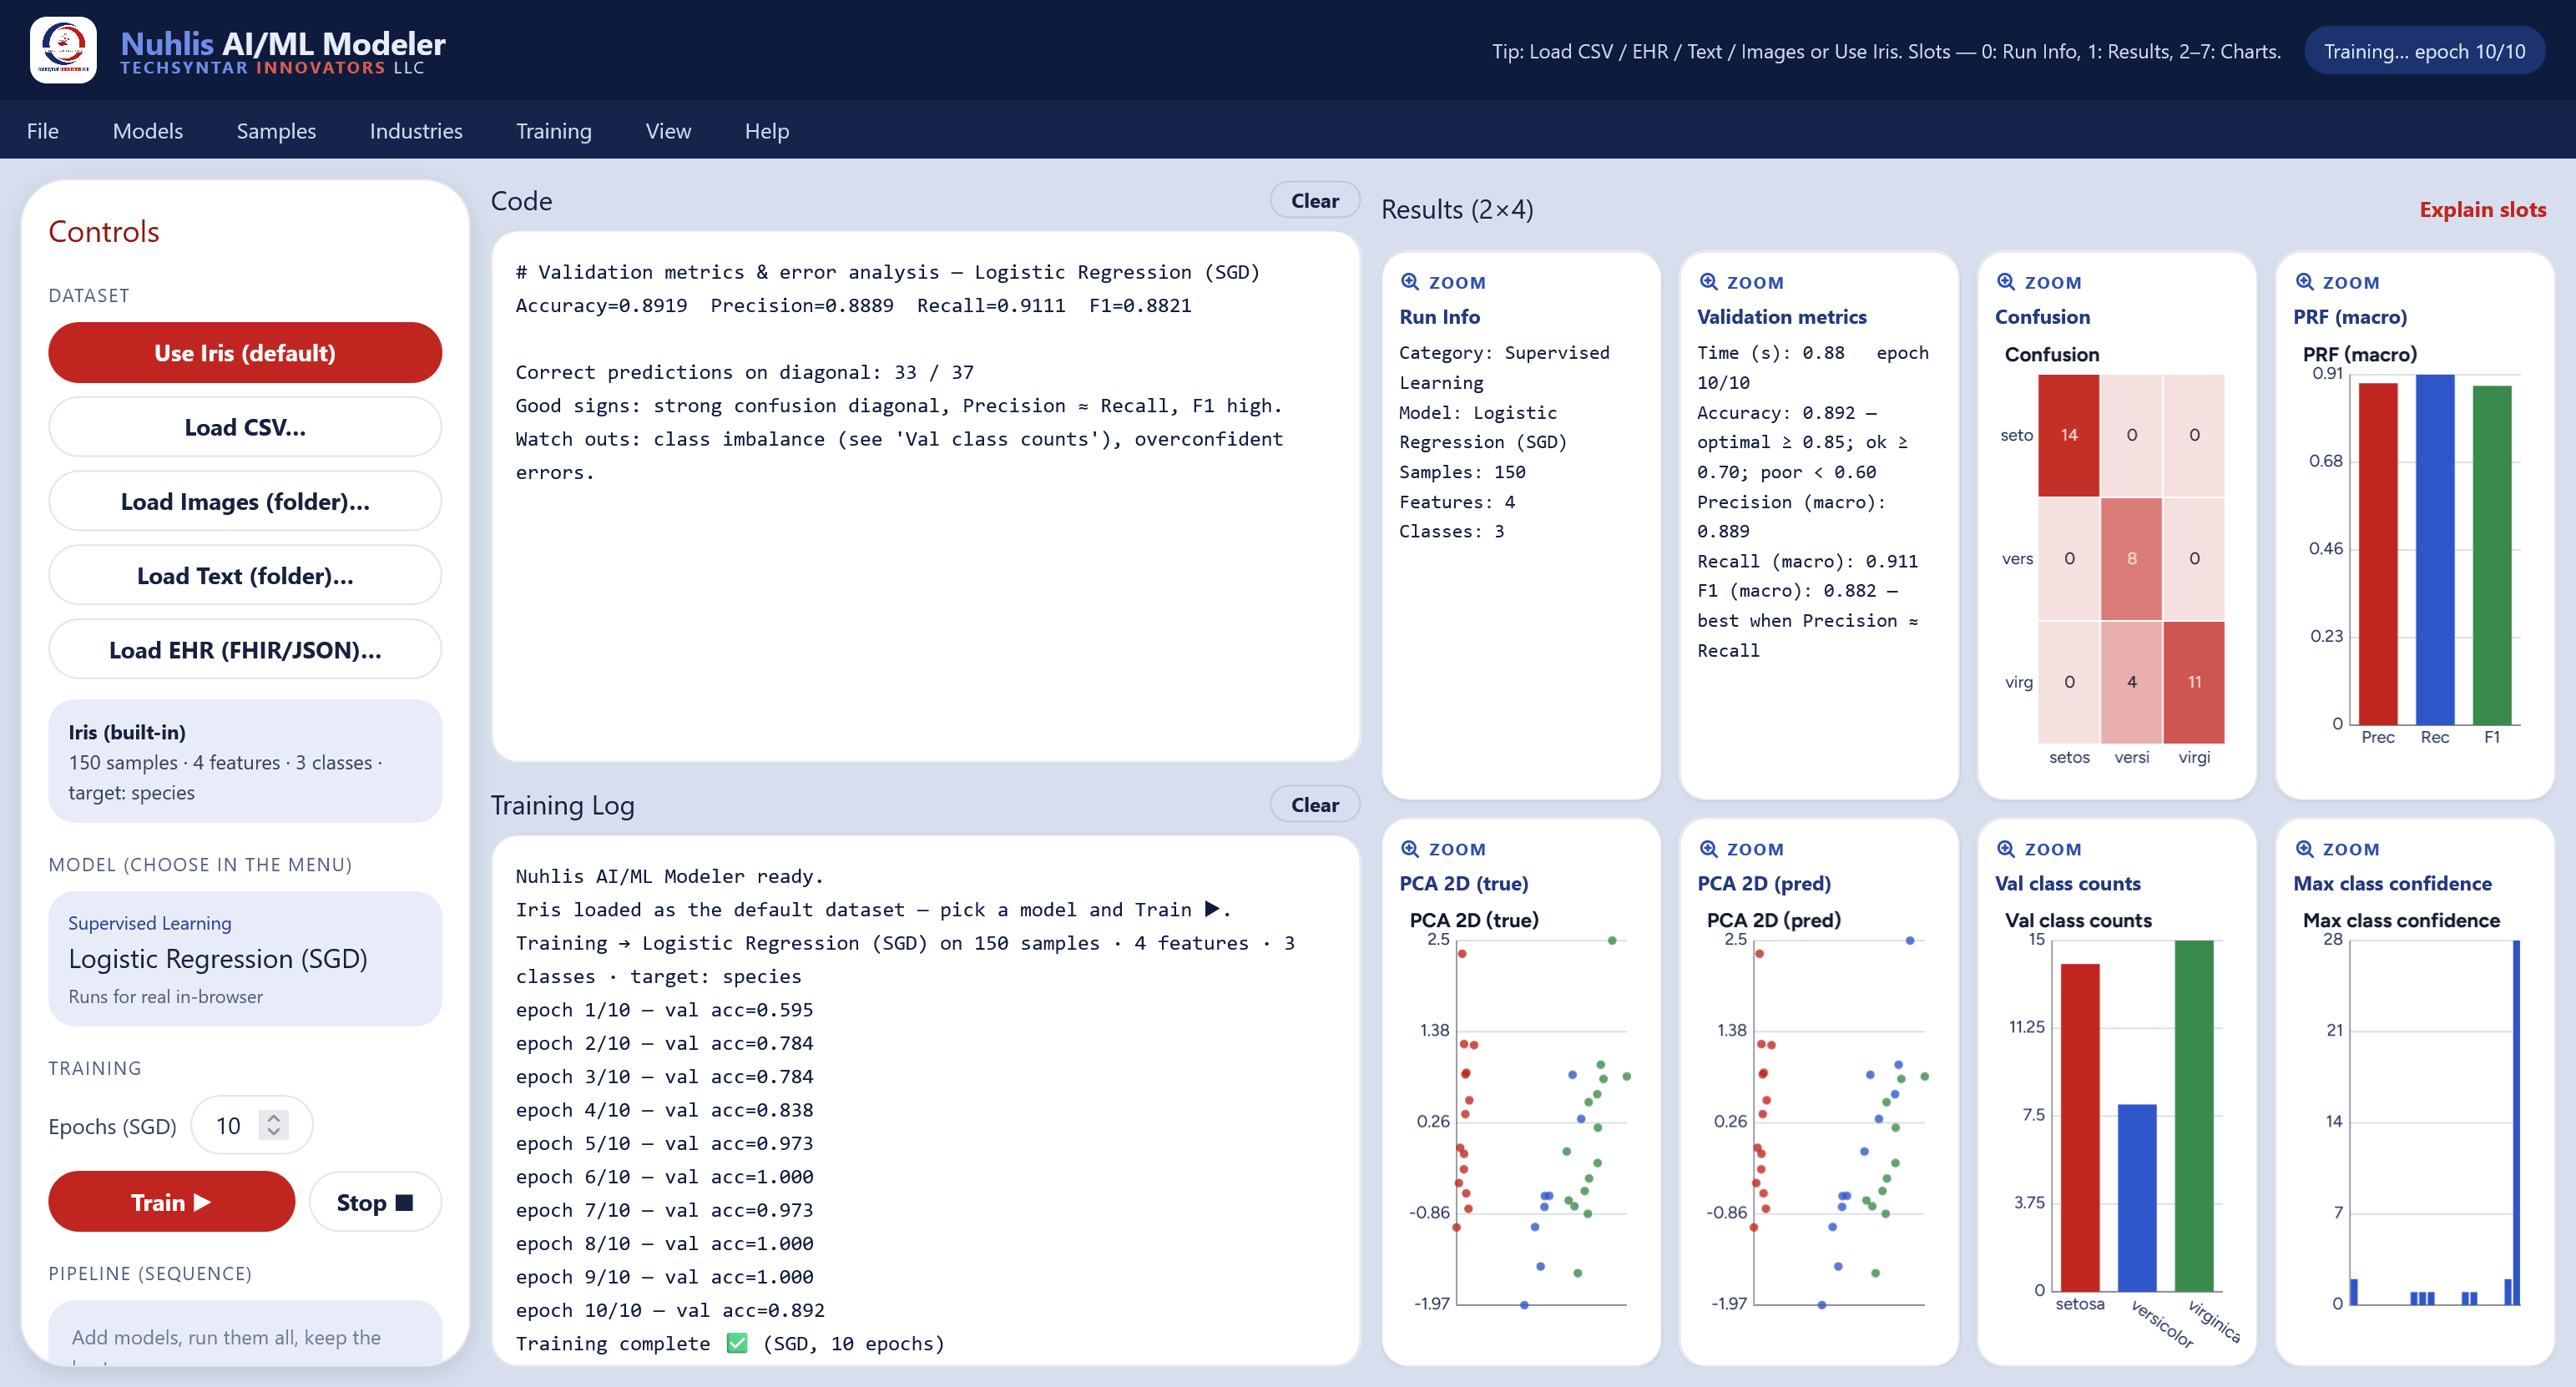The width and height of the screenshot is (2576, 1387).
Task: Click the Accuracy=0.8919 code line
Action: tap(853, 305)
